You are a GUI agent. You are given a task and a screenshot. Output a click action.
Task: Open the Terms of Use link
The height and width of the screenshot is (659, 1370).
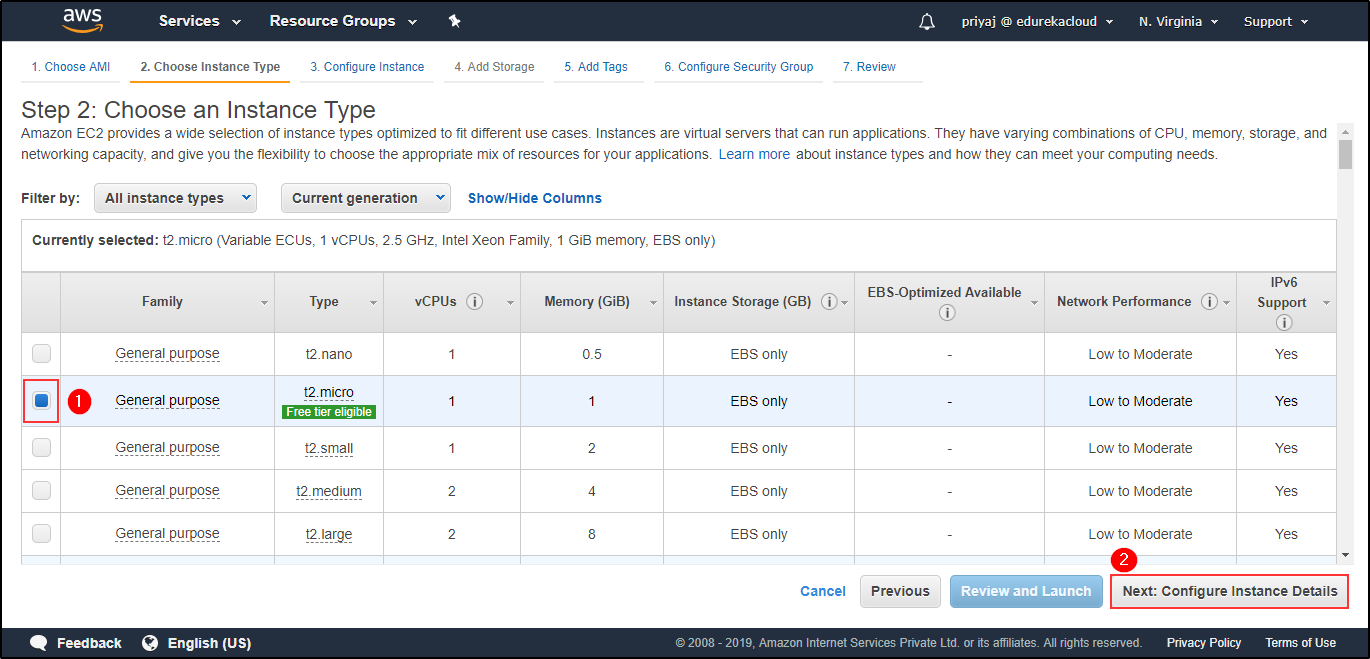click(1300, 643)
